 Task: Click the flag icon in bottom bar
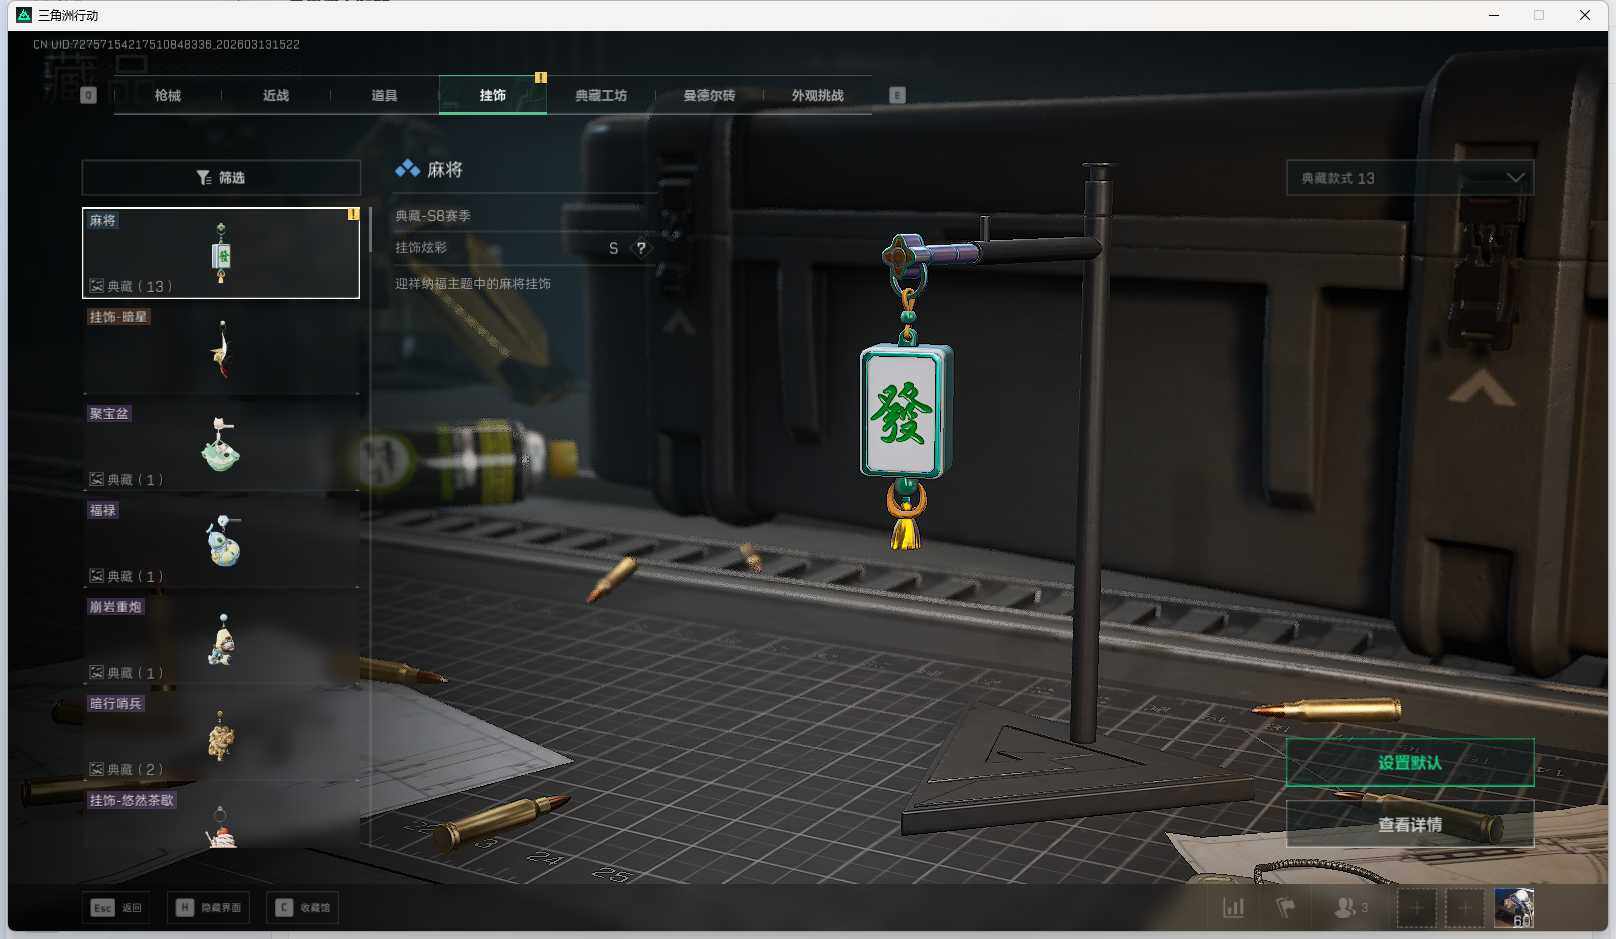1286,907
